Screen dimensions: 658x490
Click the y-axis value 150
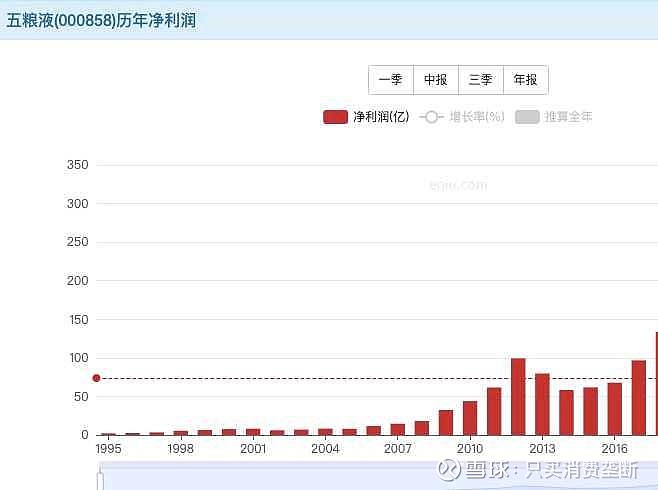pos(79,320)
